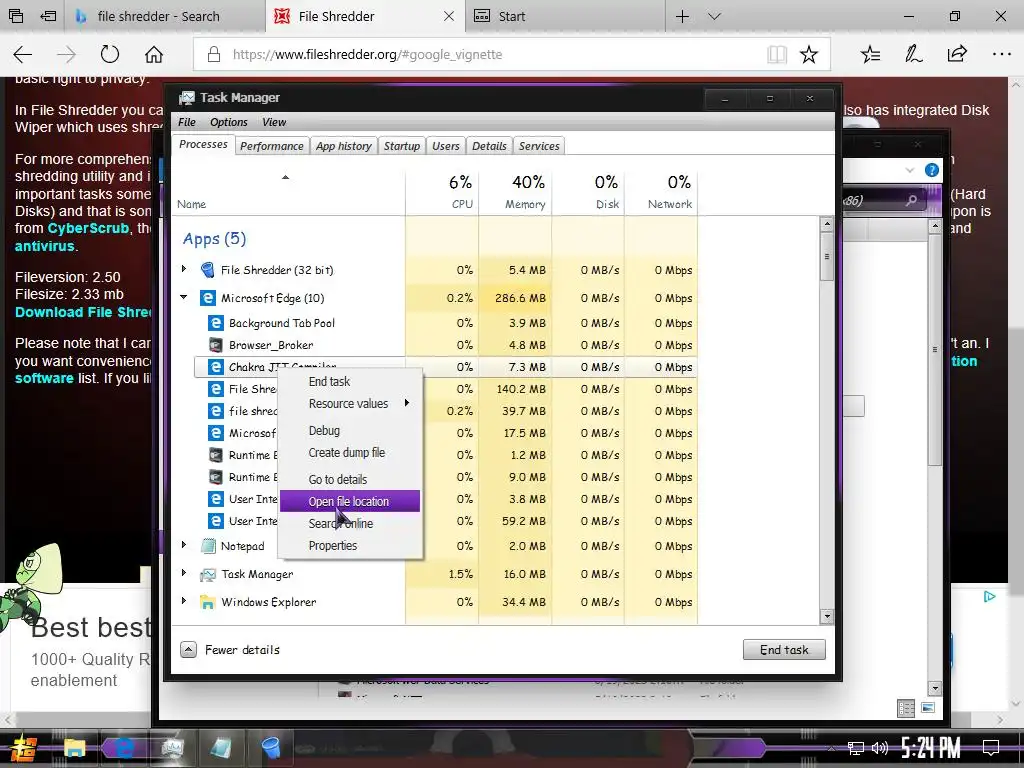The image size is (1024, 768).
Task: Open the Task Manager View menu
Action: tap(274, 122)
